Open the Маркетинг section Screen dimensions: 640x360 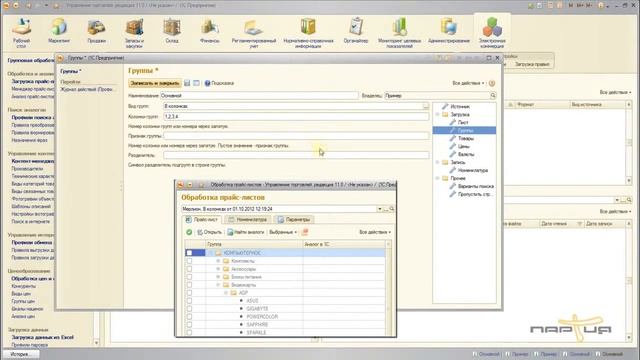[x=59, y=31]
